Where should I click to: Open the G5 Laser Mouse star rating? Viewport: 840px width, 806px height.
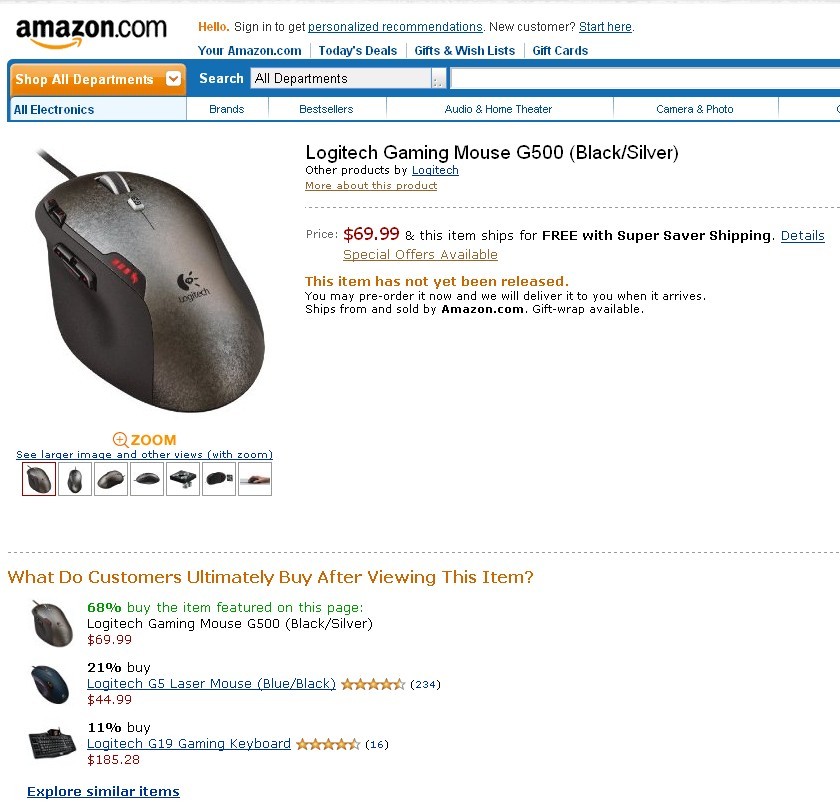coord(373,684)
